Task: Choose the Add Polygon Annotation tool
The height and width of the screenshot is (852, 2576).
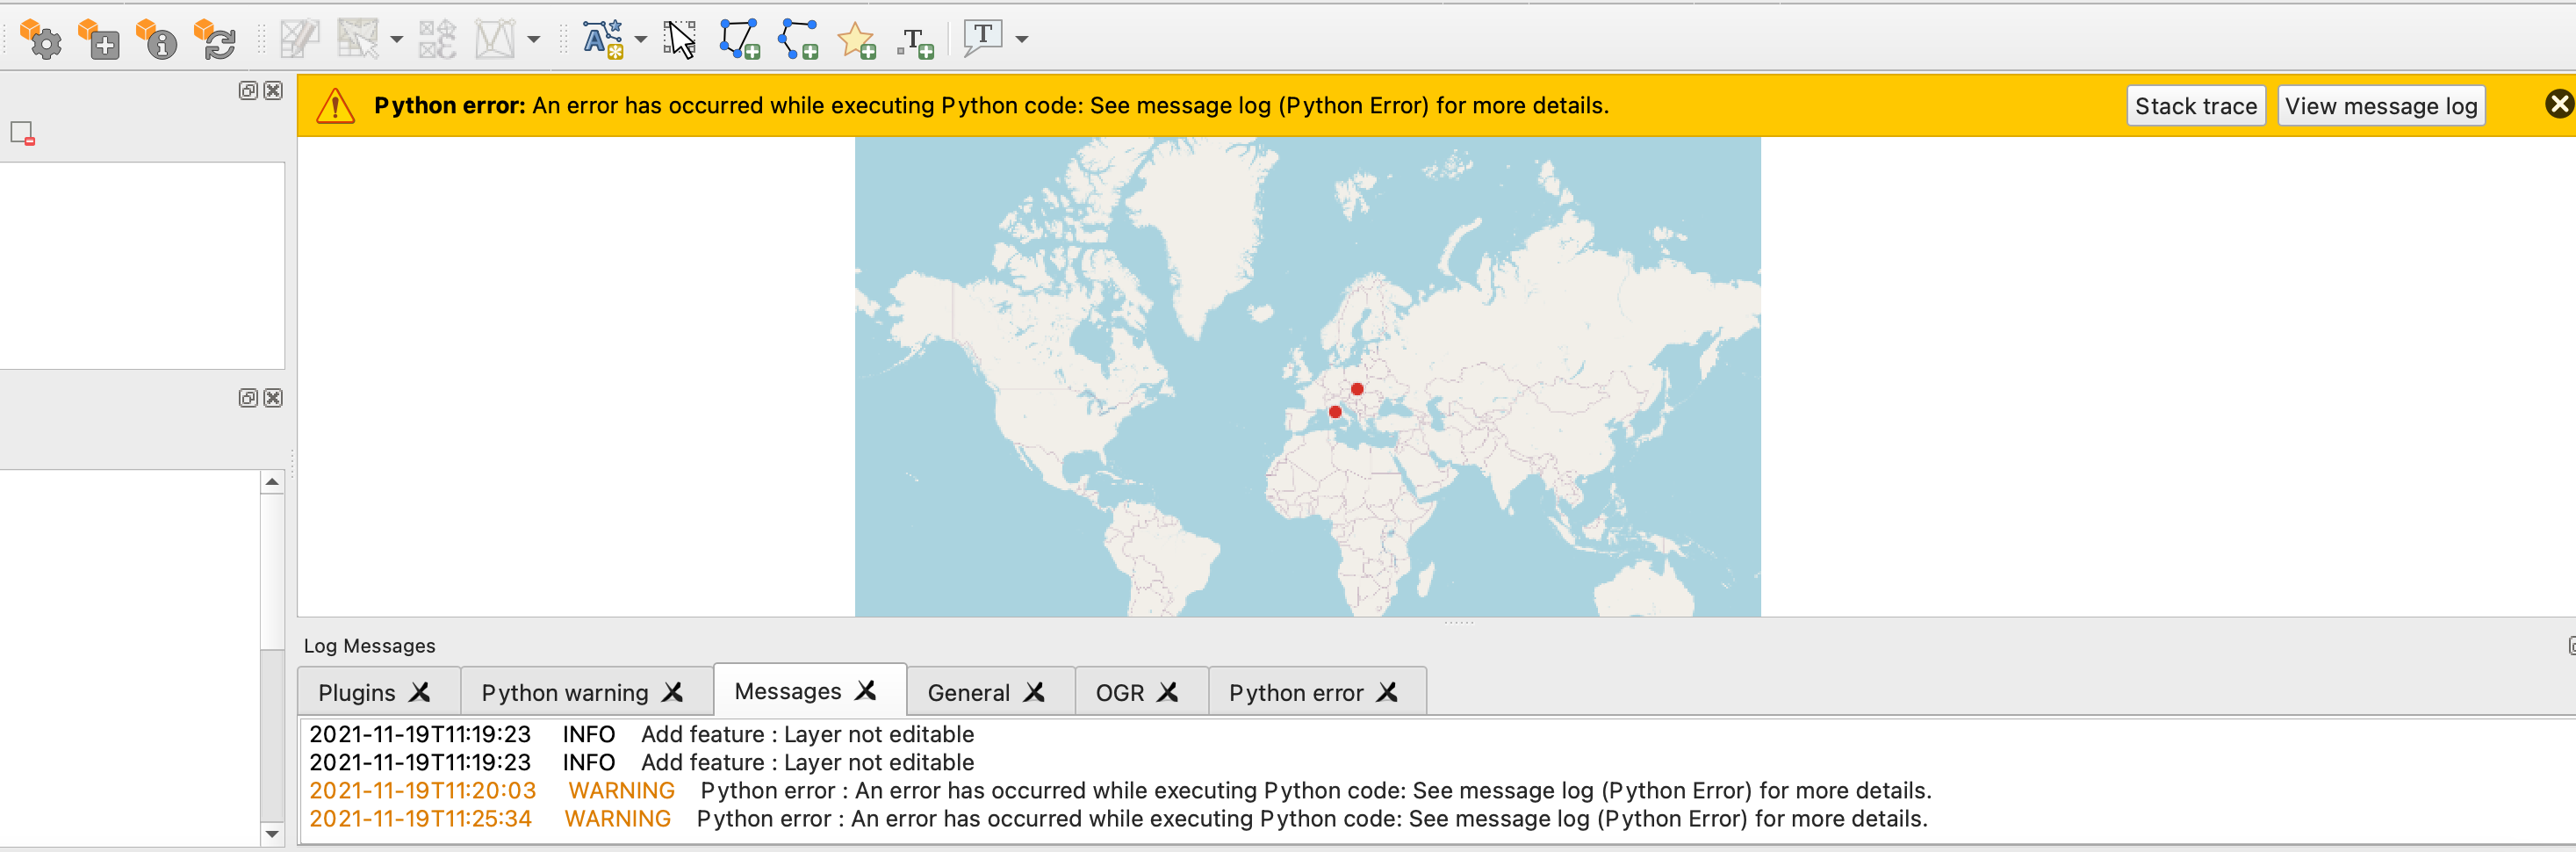Action: (x=739, y=40)
